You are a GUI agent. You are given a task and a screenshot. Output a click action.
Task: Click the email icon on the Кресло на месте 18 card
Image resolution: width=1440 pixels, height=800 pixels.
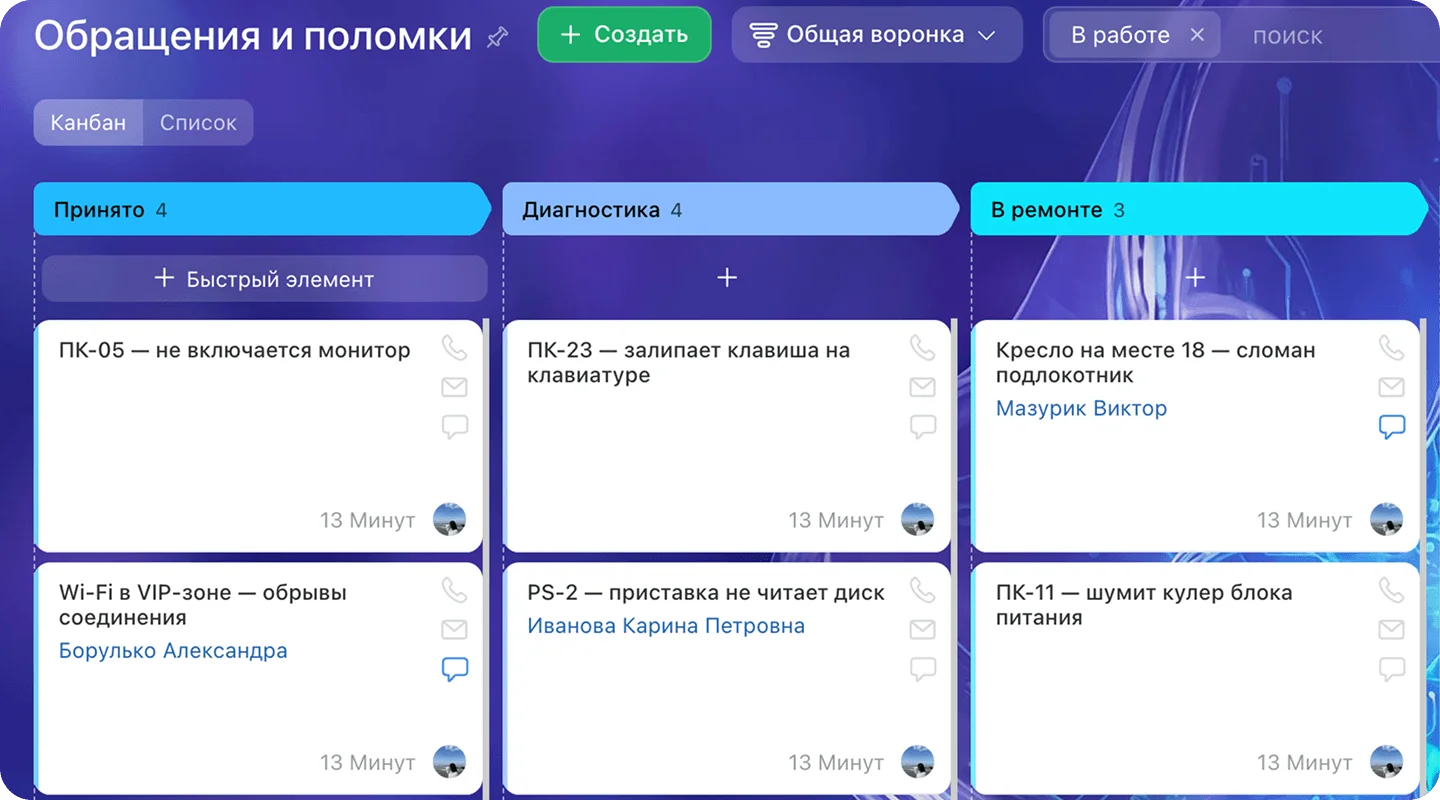pyautogui.click(x=1391, y=387)
